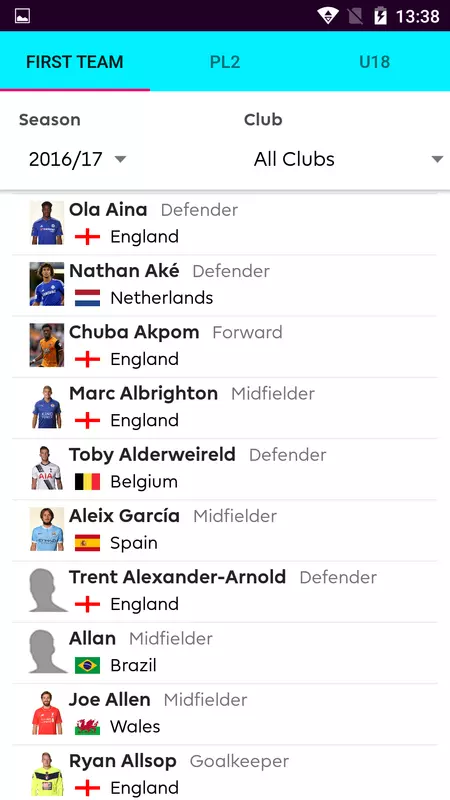This screenshot has width=450, height=800.
Task: Open Chuba Akpom's player entry
Action: point(224,347)
